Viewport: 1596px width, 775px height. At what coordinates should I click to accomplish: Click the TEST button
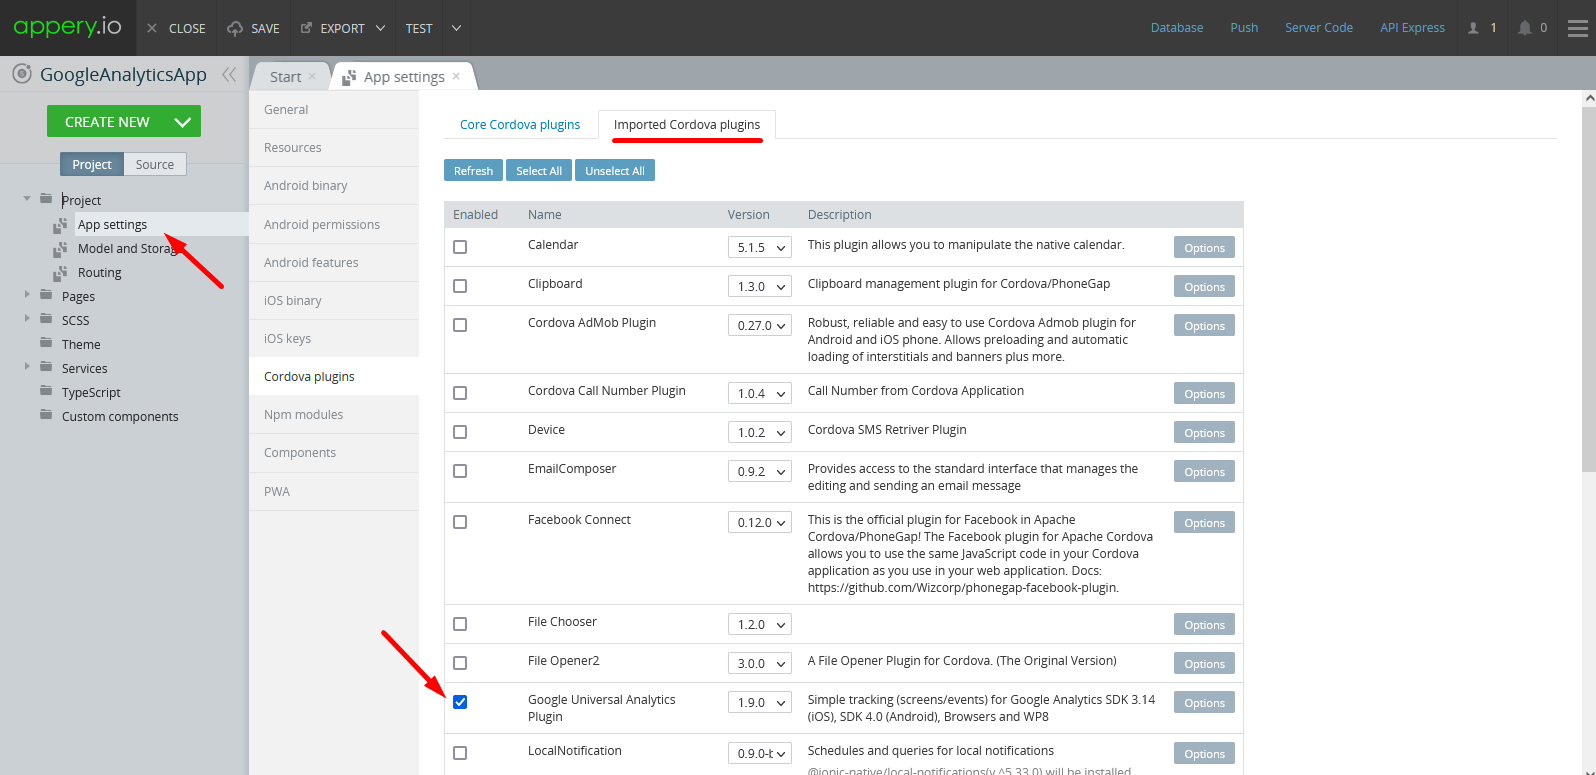click(x=419, y=28)
